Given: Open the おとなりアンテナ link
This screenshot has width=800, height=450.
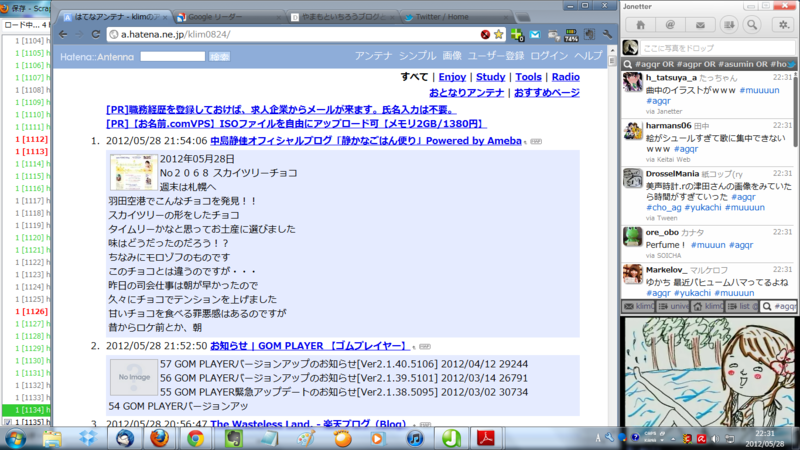Looking at the screenshot, I should (466, 92).
